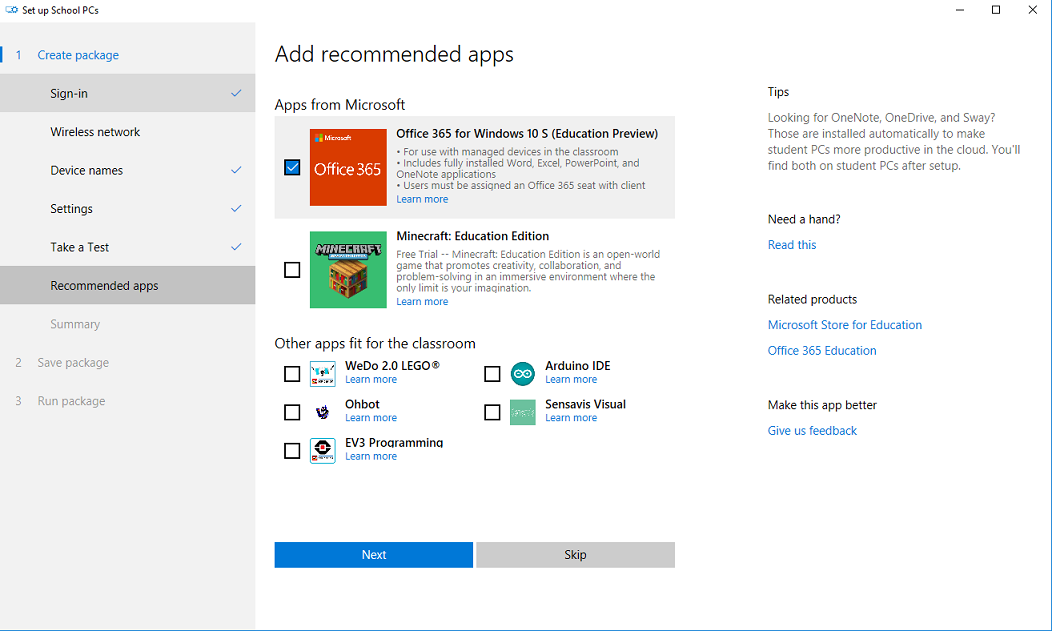Open Learn more under Minecraft: Education Edition
The width and height of the screenshot is (1052, 631).
tap(422, 302)
